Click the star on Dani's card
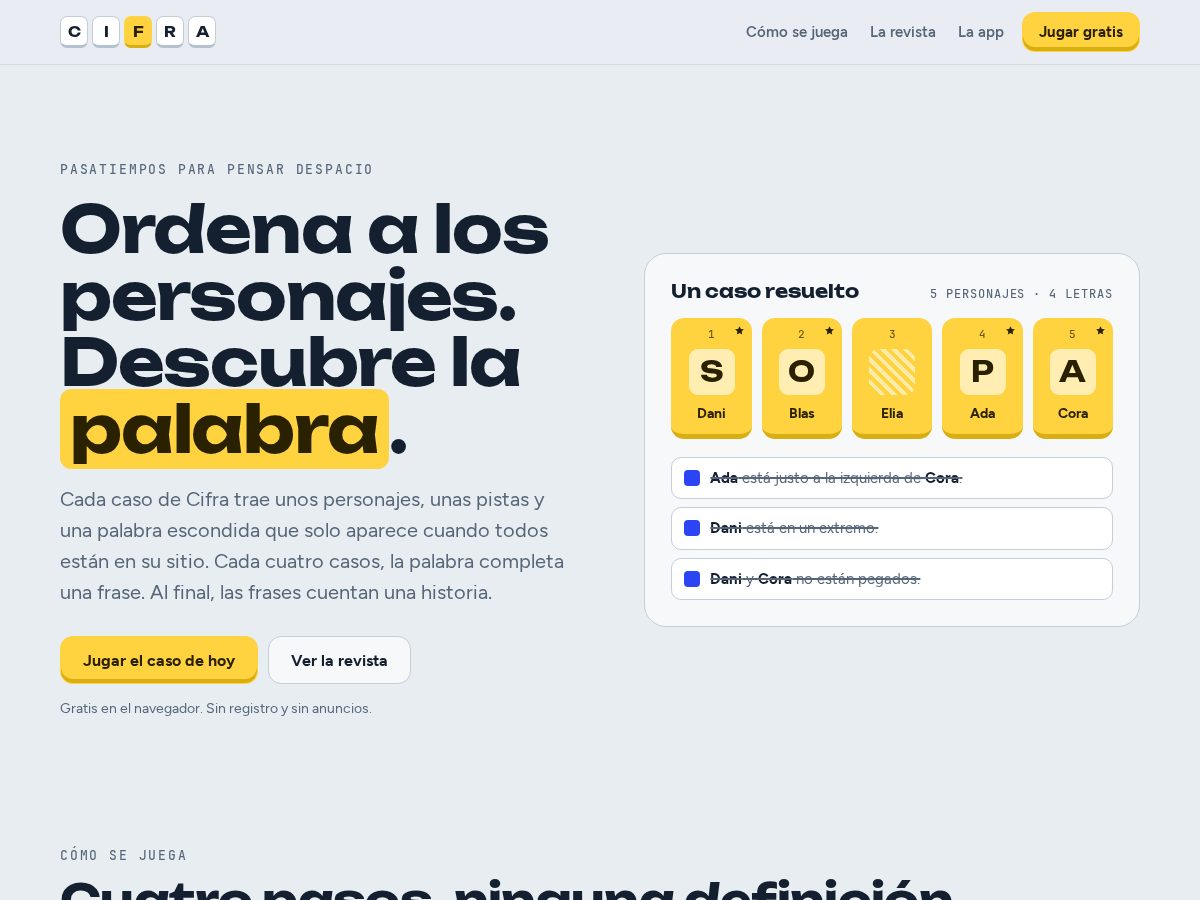This screenshot has width=1200, height=900. [739, 330]
